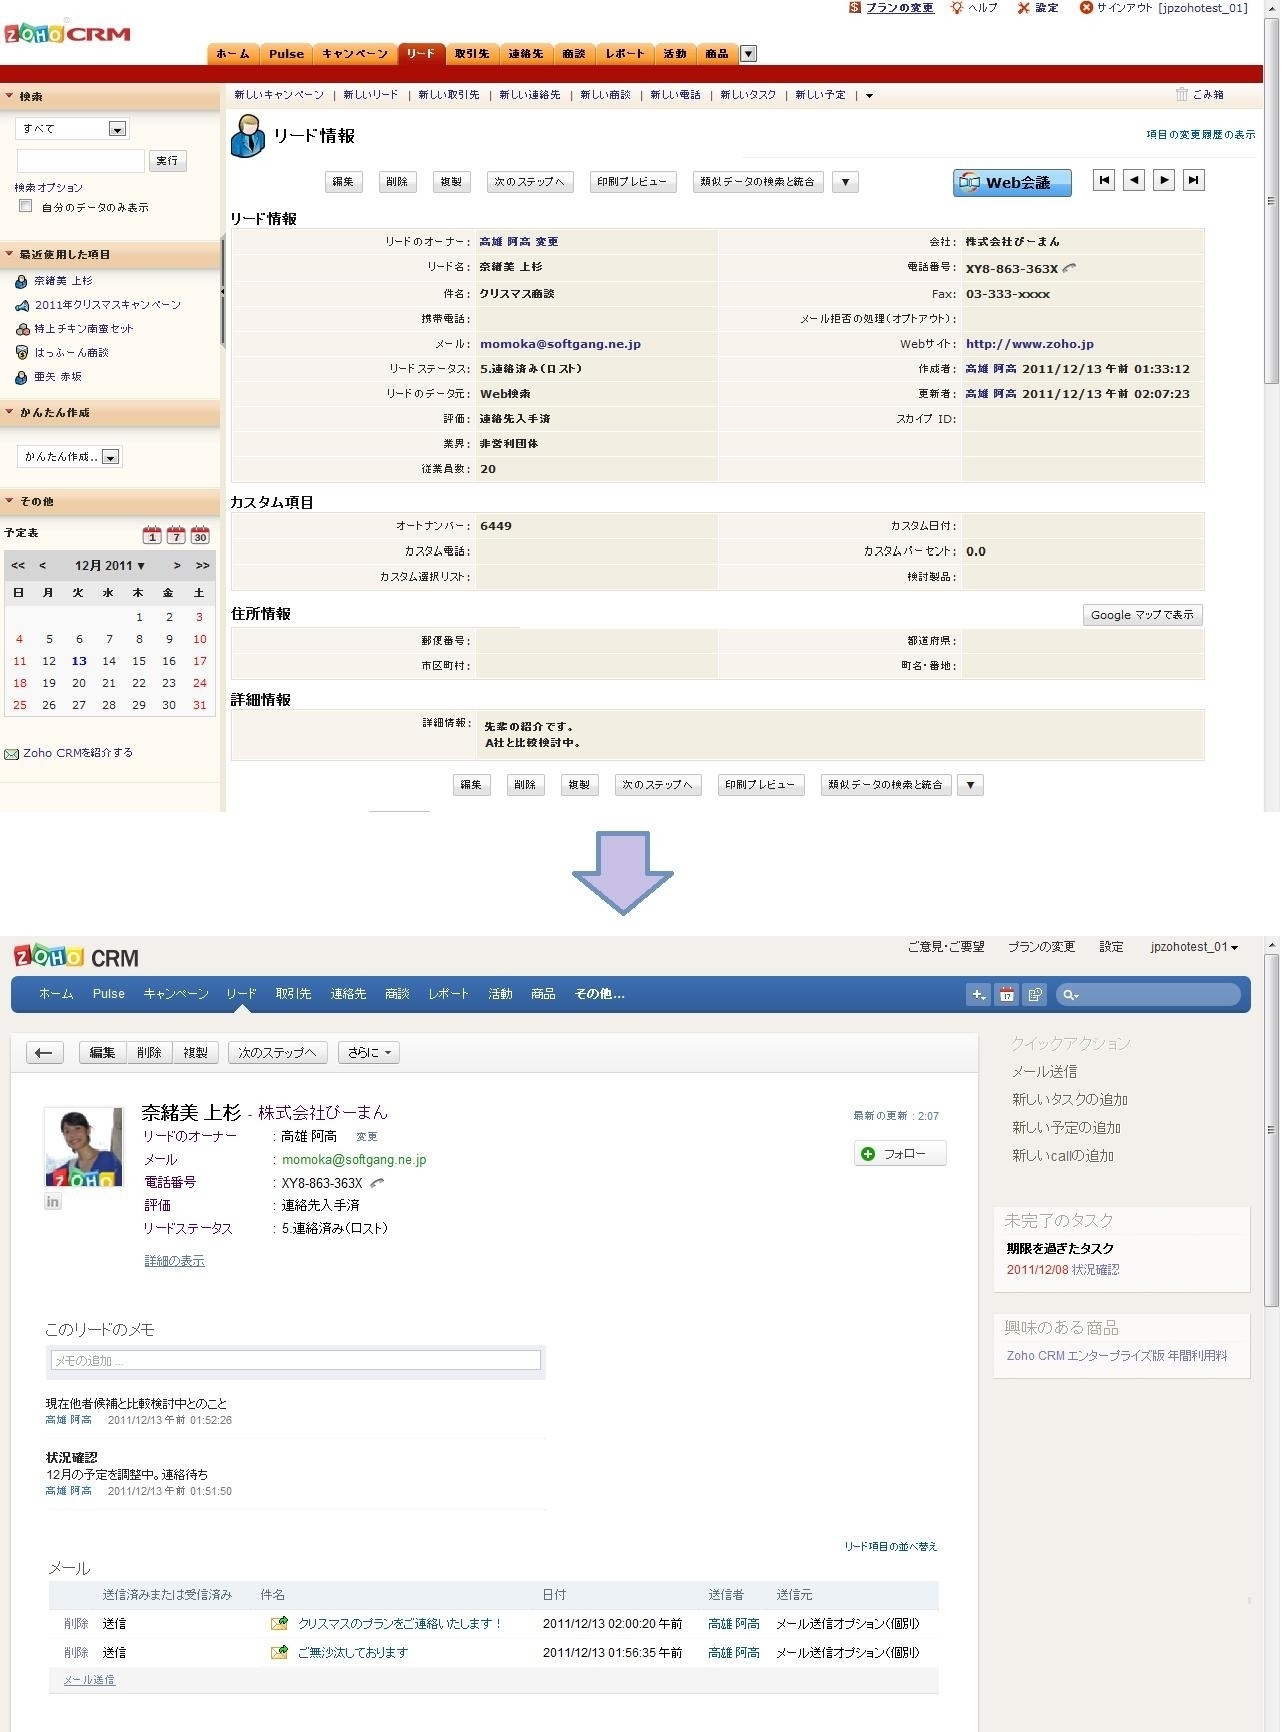Click the phone call icon beside XY8-863-363X
The height and width of the screenshot is (1732, 1288).
(1069, 268)
